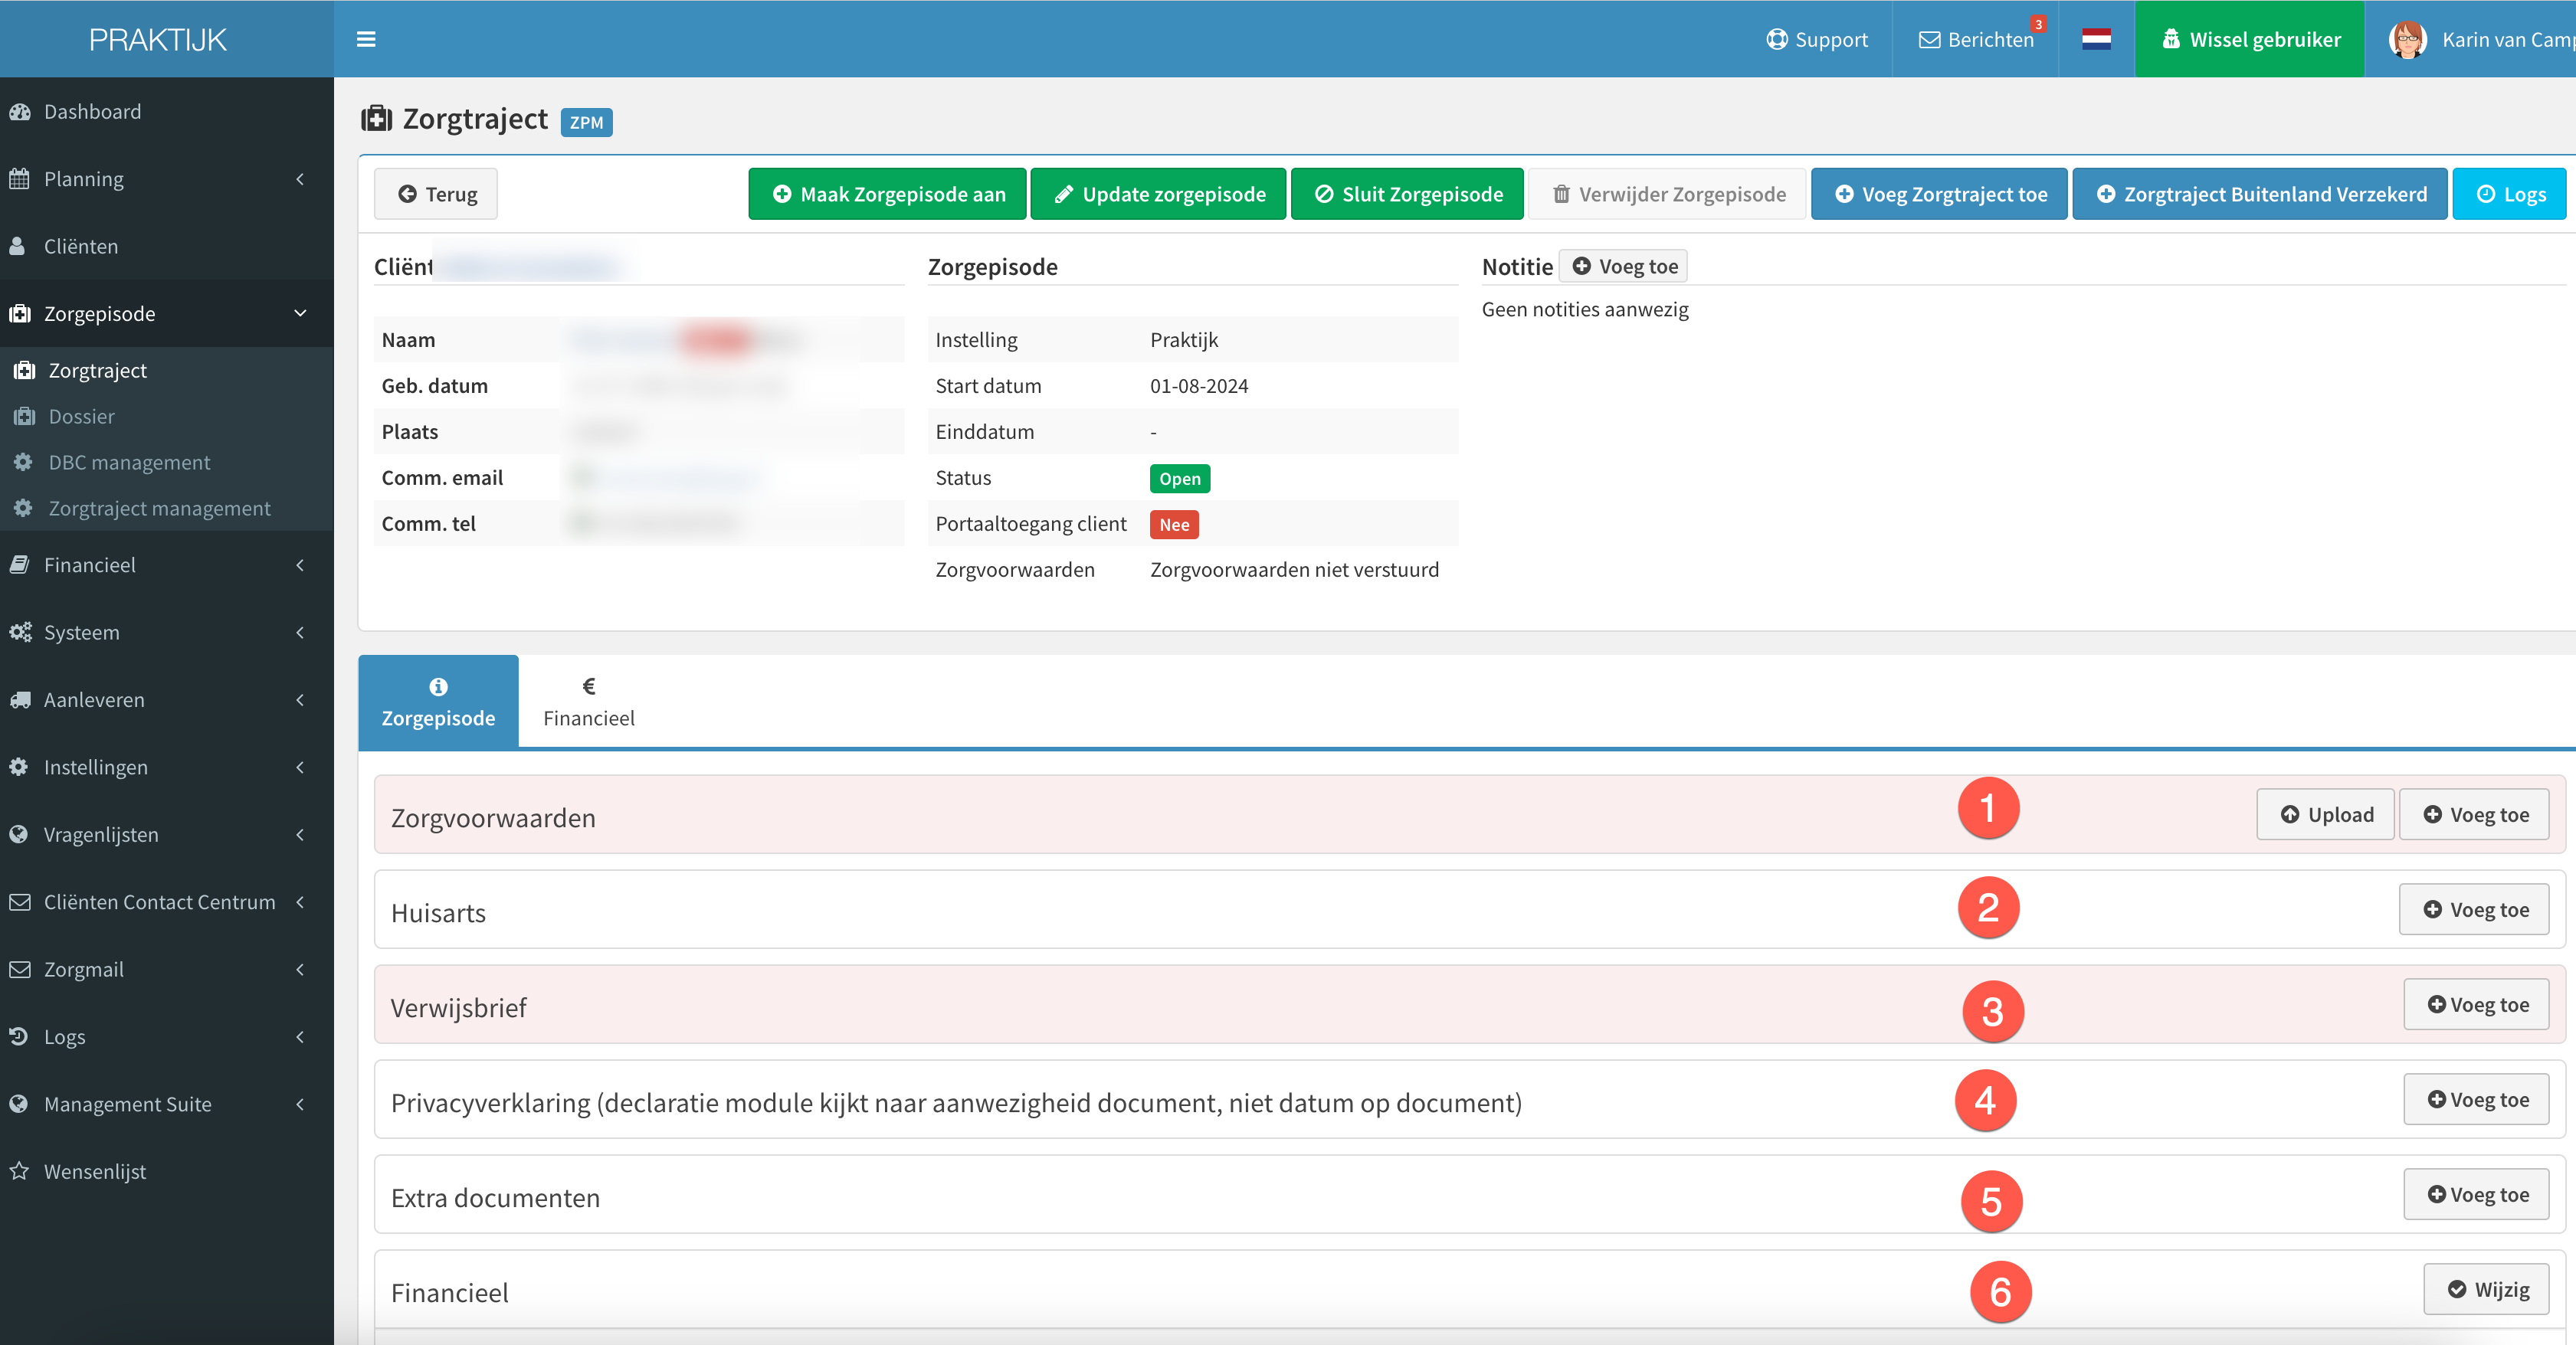2576x1345 pixels.
Task: Click the ZPM badge beside Zorgtraject title
Action: click(586, 122)
